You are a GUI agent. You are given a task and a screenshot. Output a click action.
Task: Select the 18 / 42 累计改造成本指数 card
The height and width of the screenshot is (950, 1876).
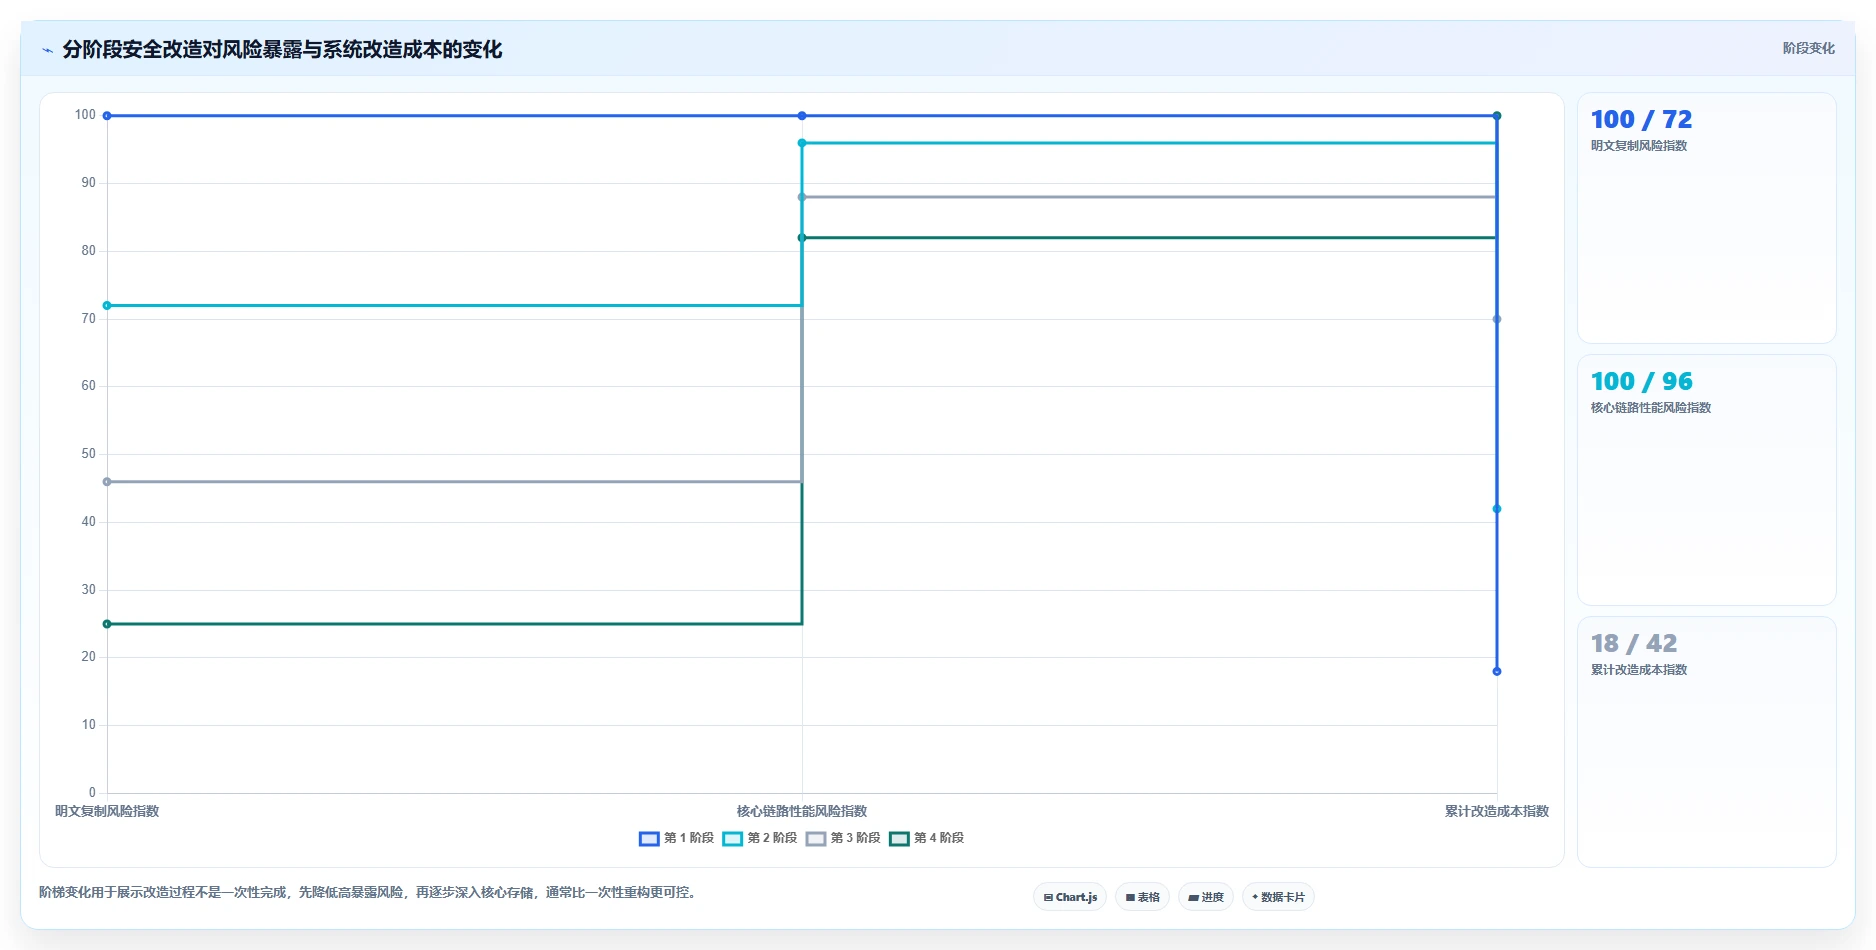(x=1706, y=742)
